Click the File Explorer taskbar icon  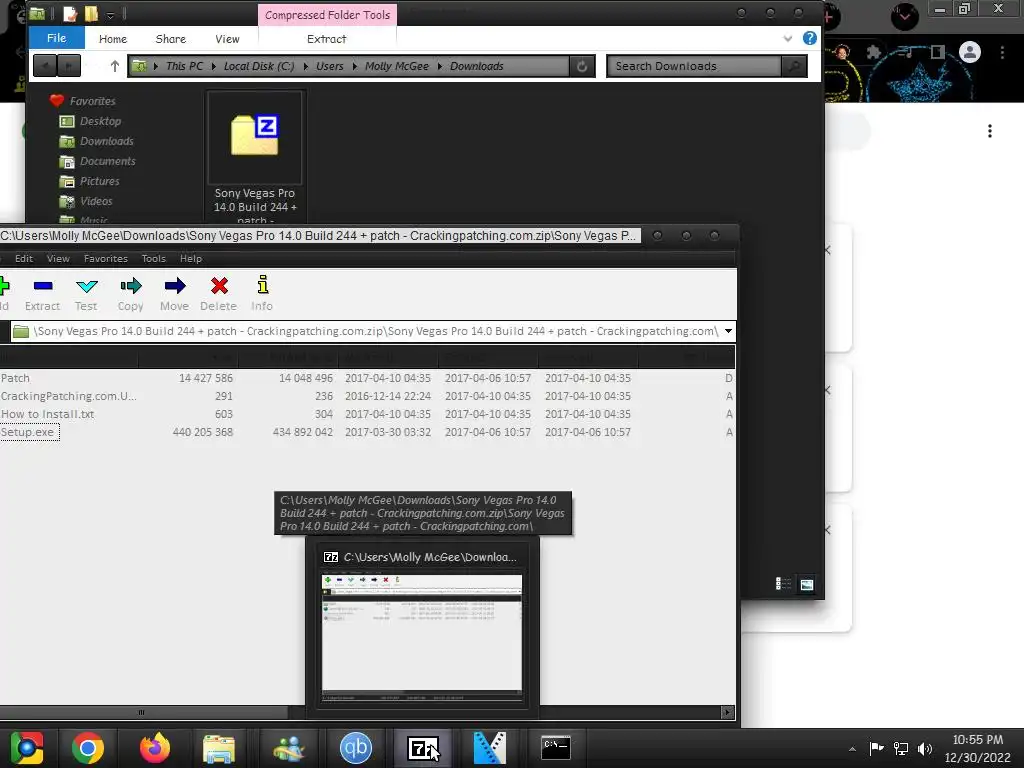219,748
